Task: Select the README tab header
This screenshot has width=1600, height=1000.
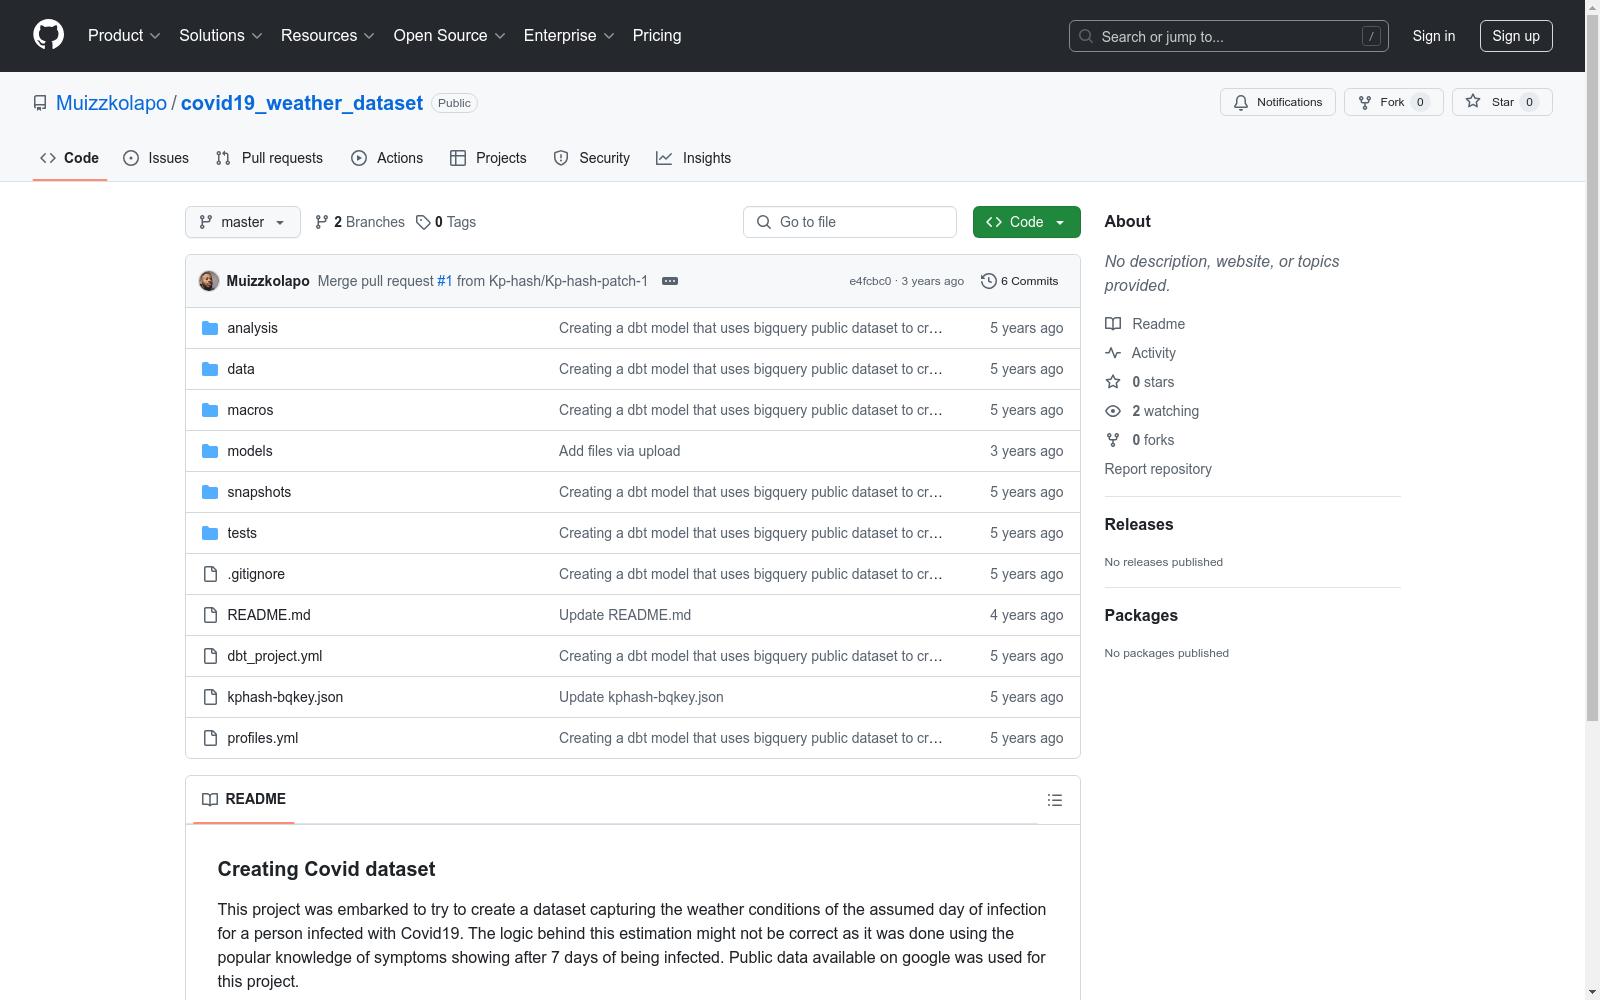Action: pyautogui.click(x=244, y=799)
